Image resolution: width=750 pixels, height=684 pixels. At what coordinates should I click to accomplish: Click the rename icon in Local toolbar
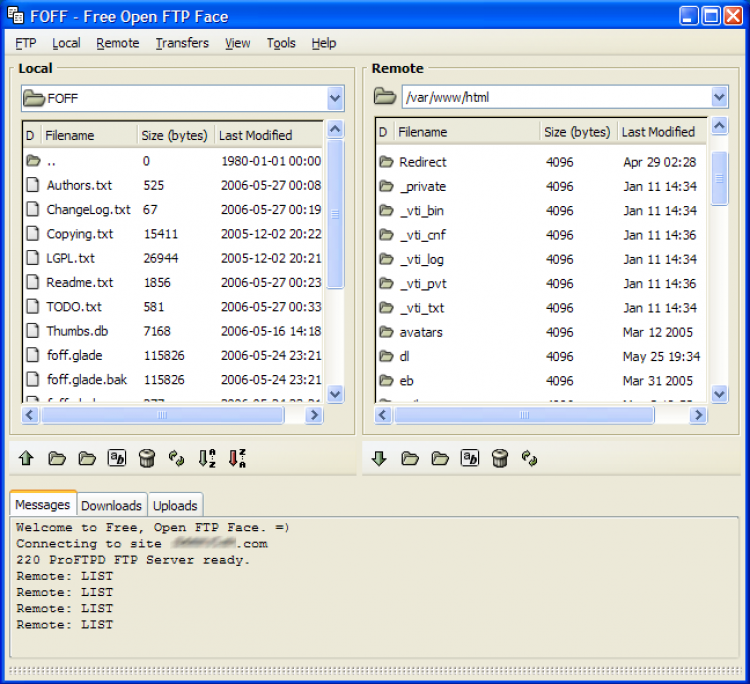[117, 458]
